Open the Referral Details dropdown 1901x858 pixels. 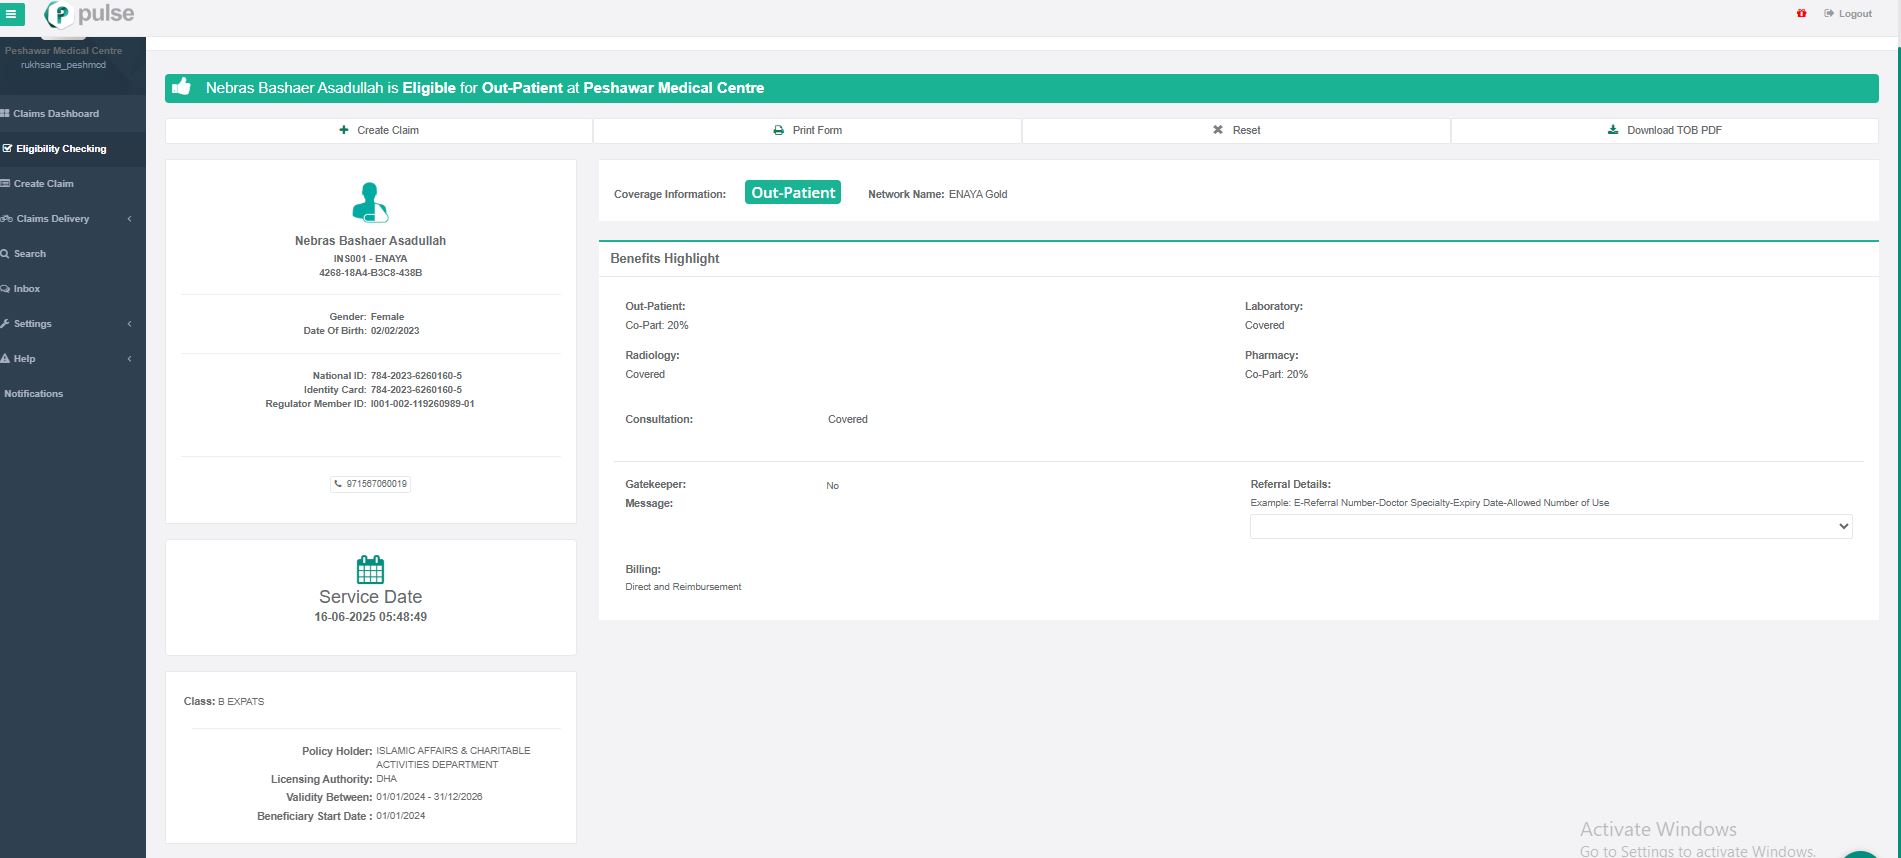pos(1550,526)
